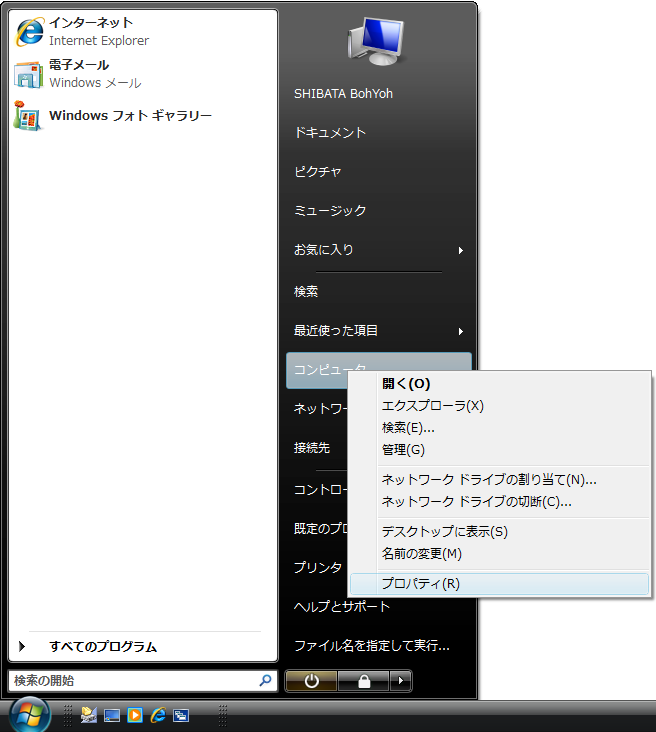Select 管理(G) context menu entry
Screen dimensions: 656x732
[499, 450]
